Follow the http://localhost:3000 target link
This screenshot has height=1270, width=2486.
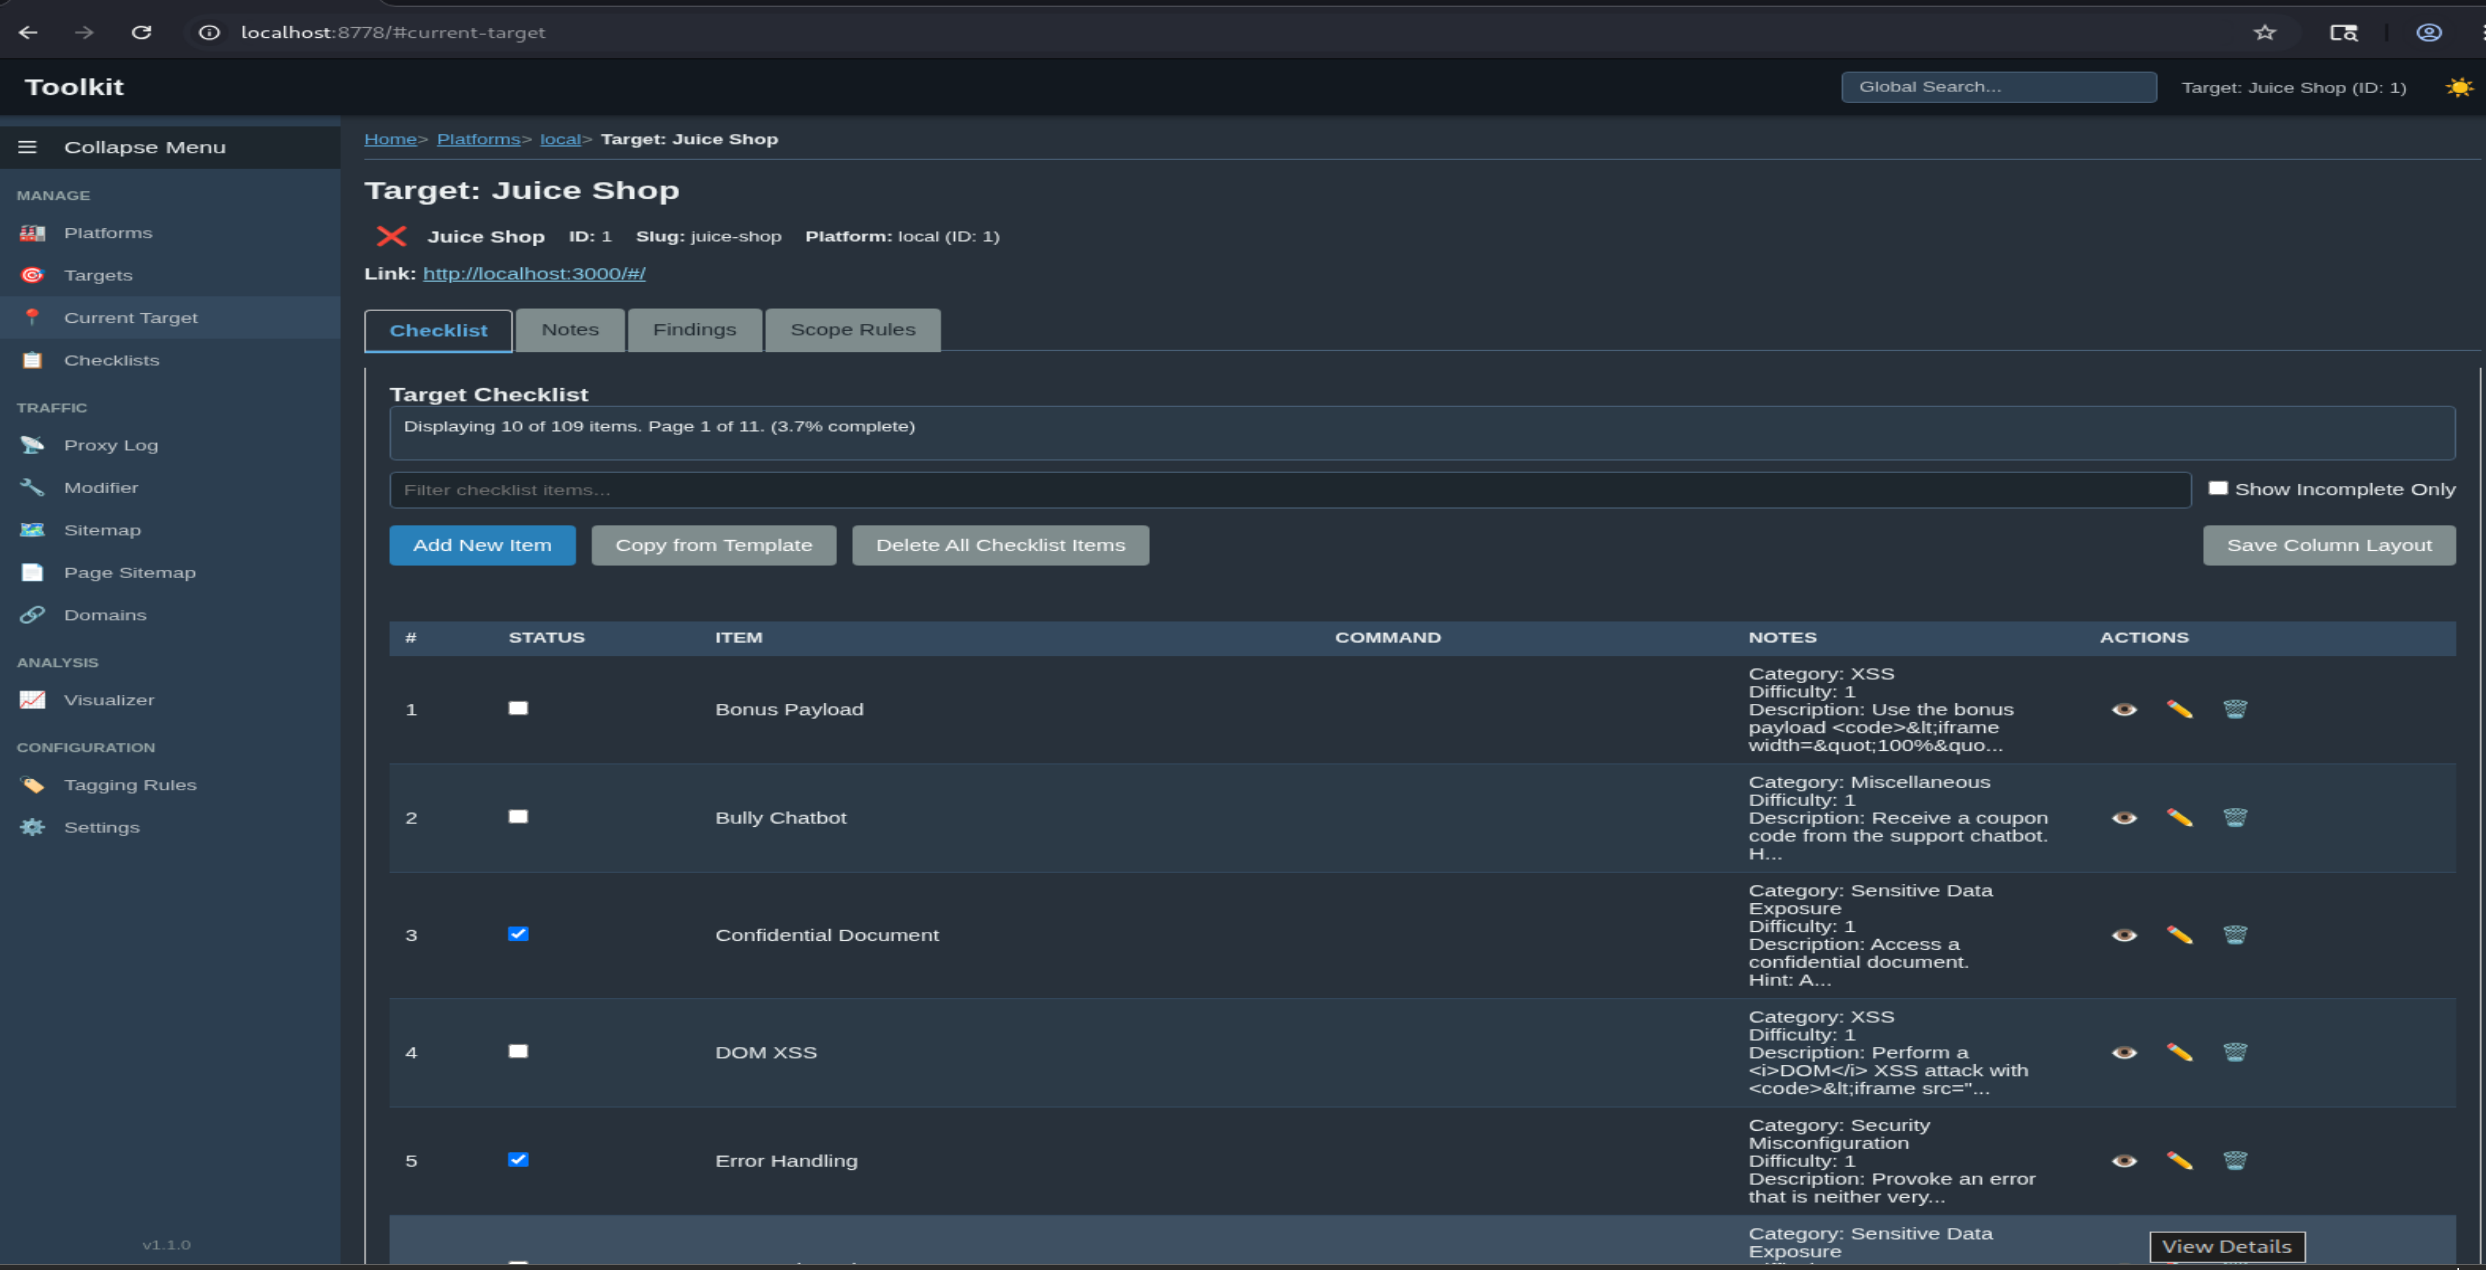(534, 272)
